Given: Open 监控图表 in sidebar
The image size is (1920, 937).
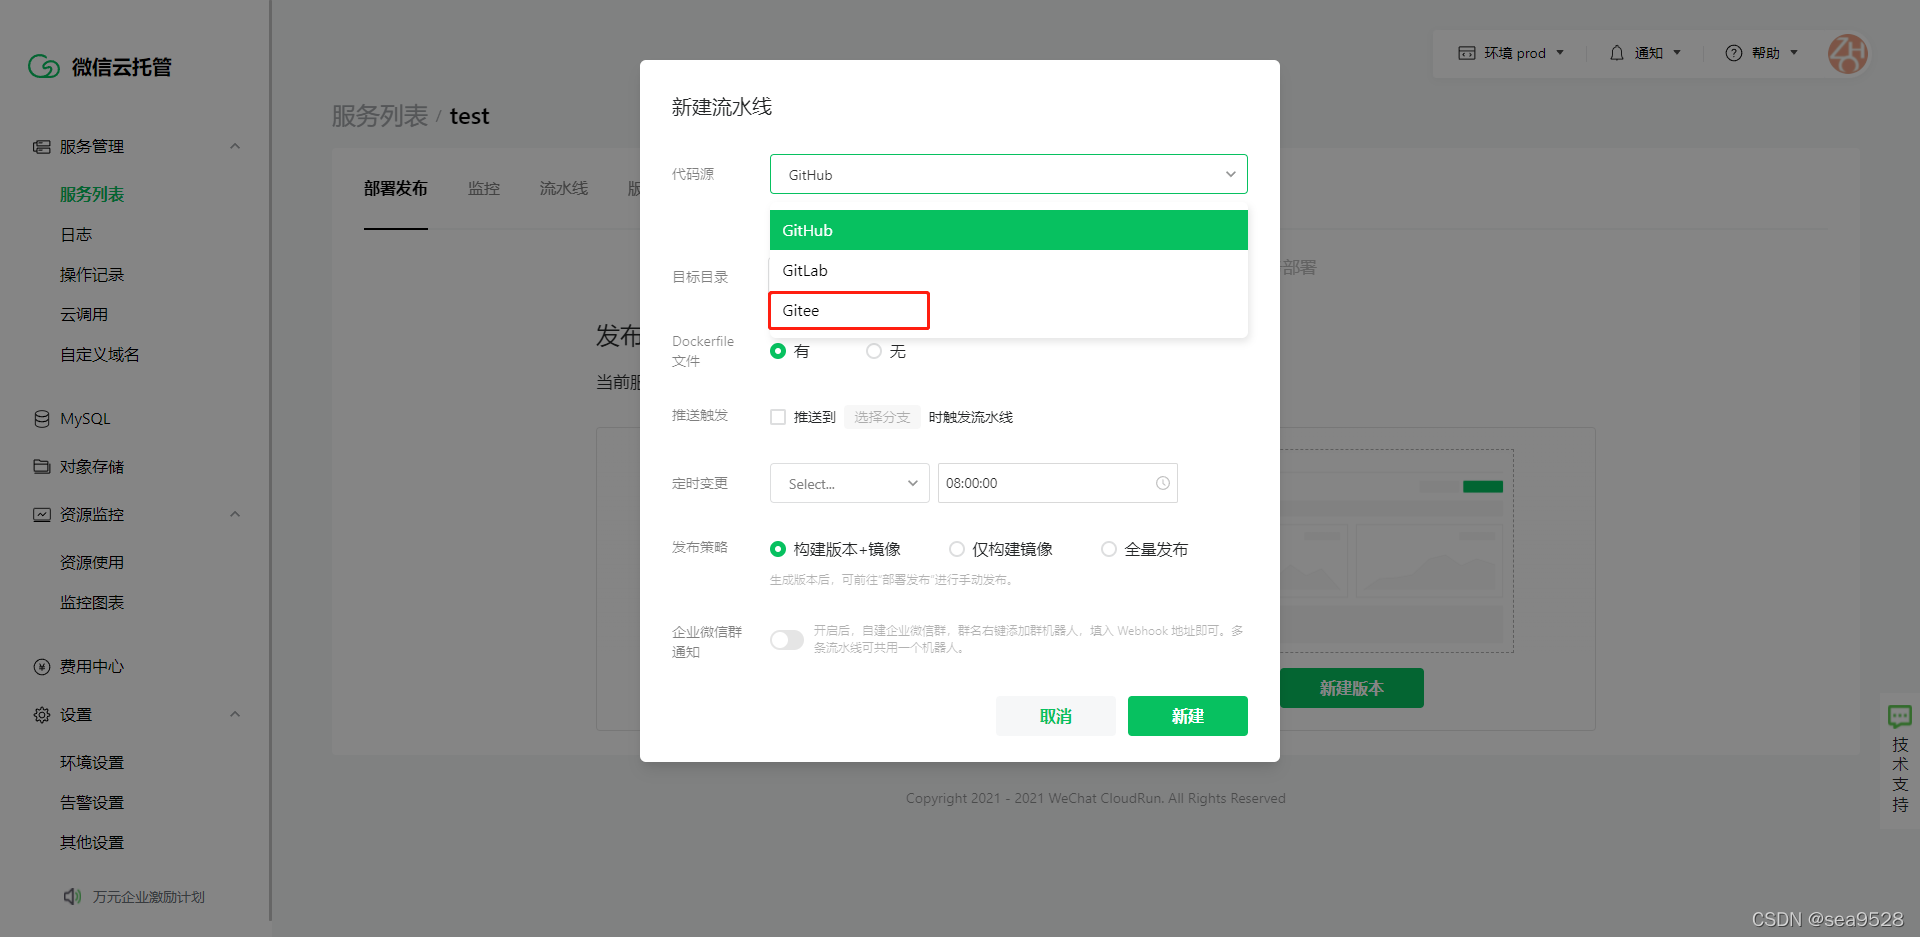Looking at the screenshot, I should 92,602.
